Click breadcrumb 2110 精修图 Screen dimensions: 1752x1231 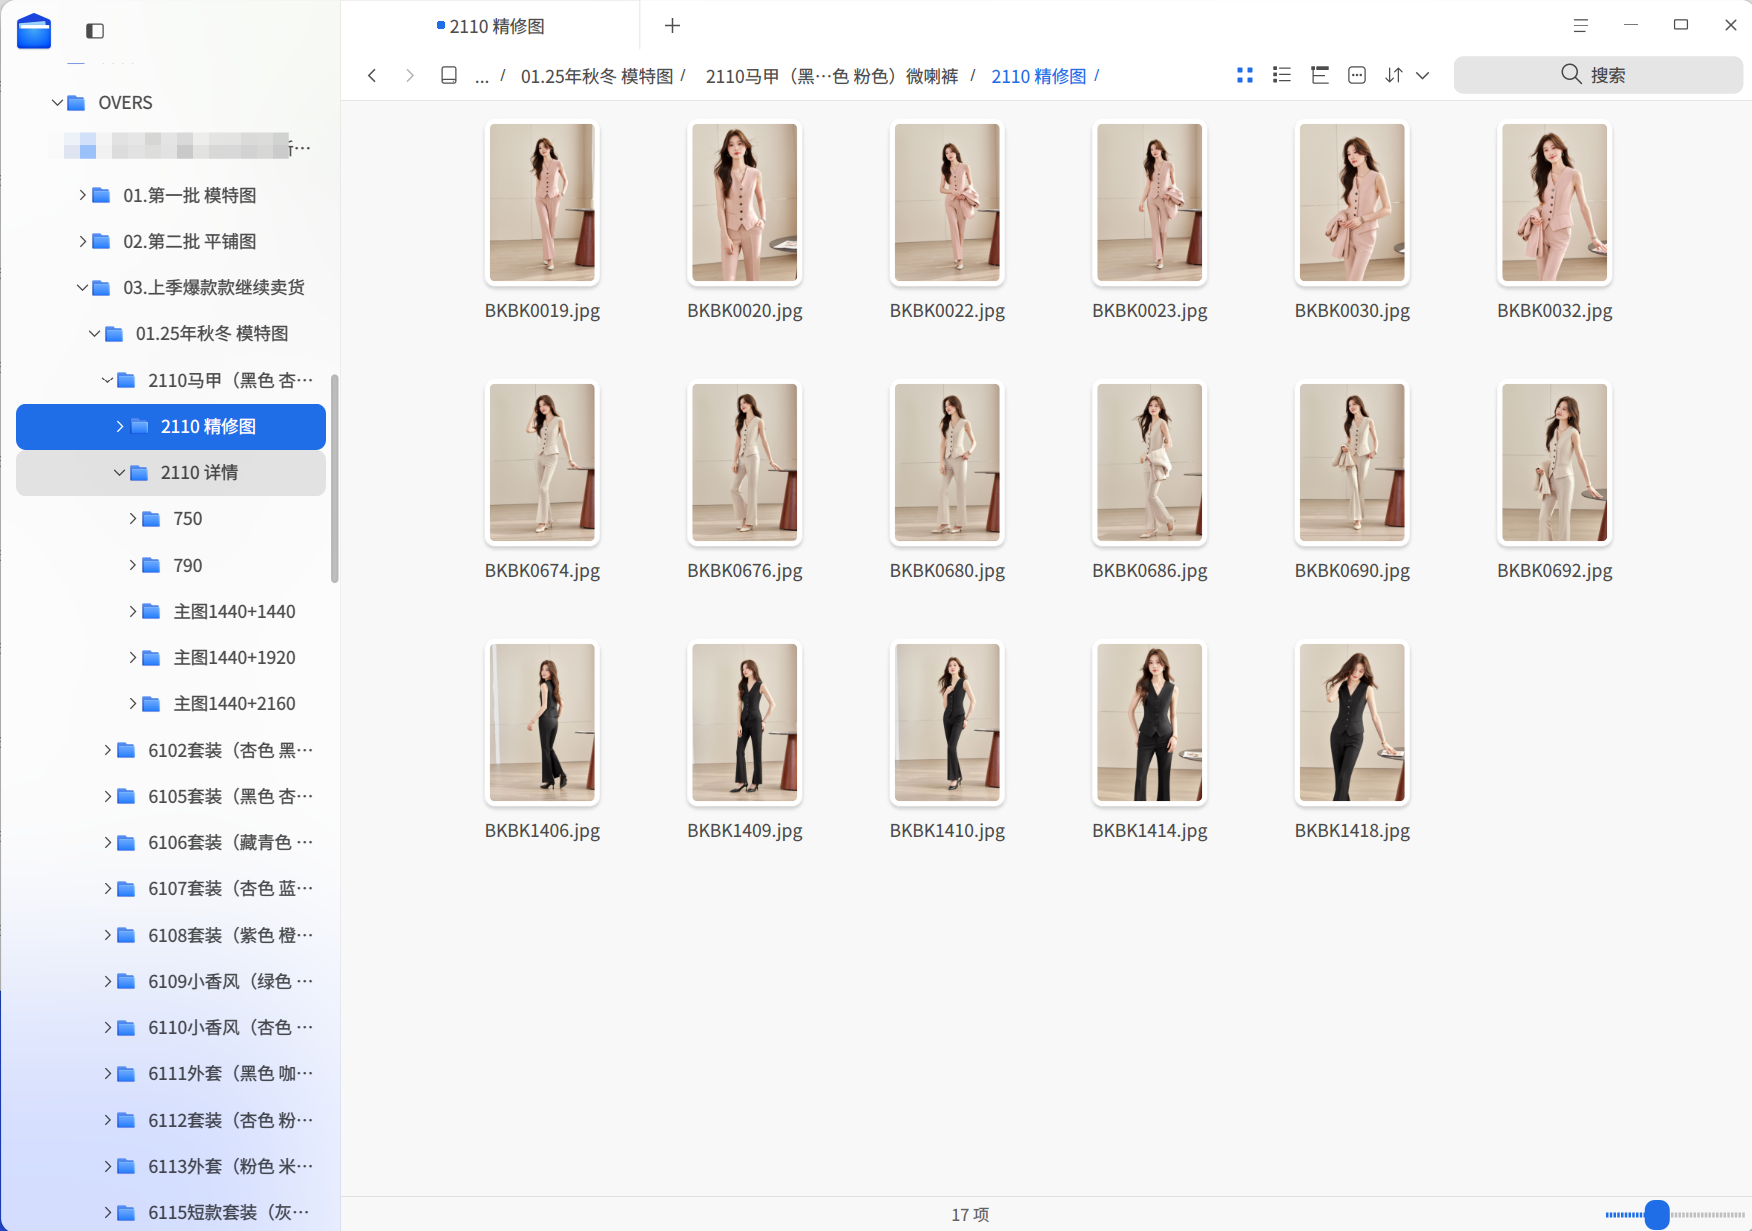pos(1038,76)
